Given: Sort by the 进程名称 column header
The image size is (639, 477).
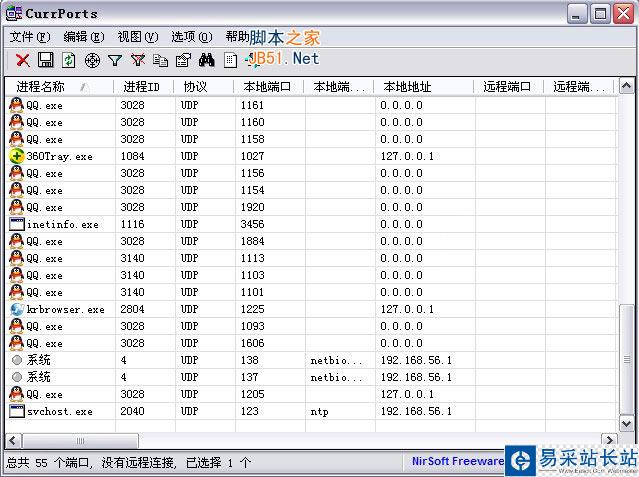Looking at the screenshot, I should click(x=59, y=86).
